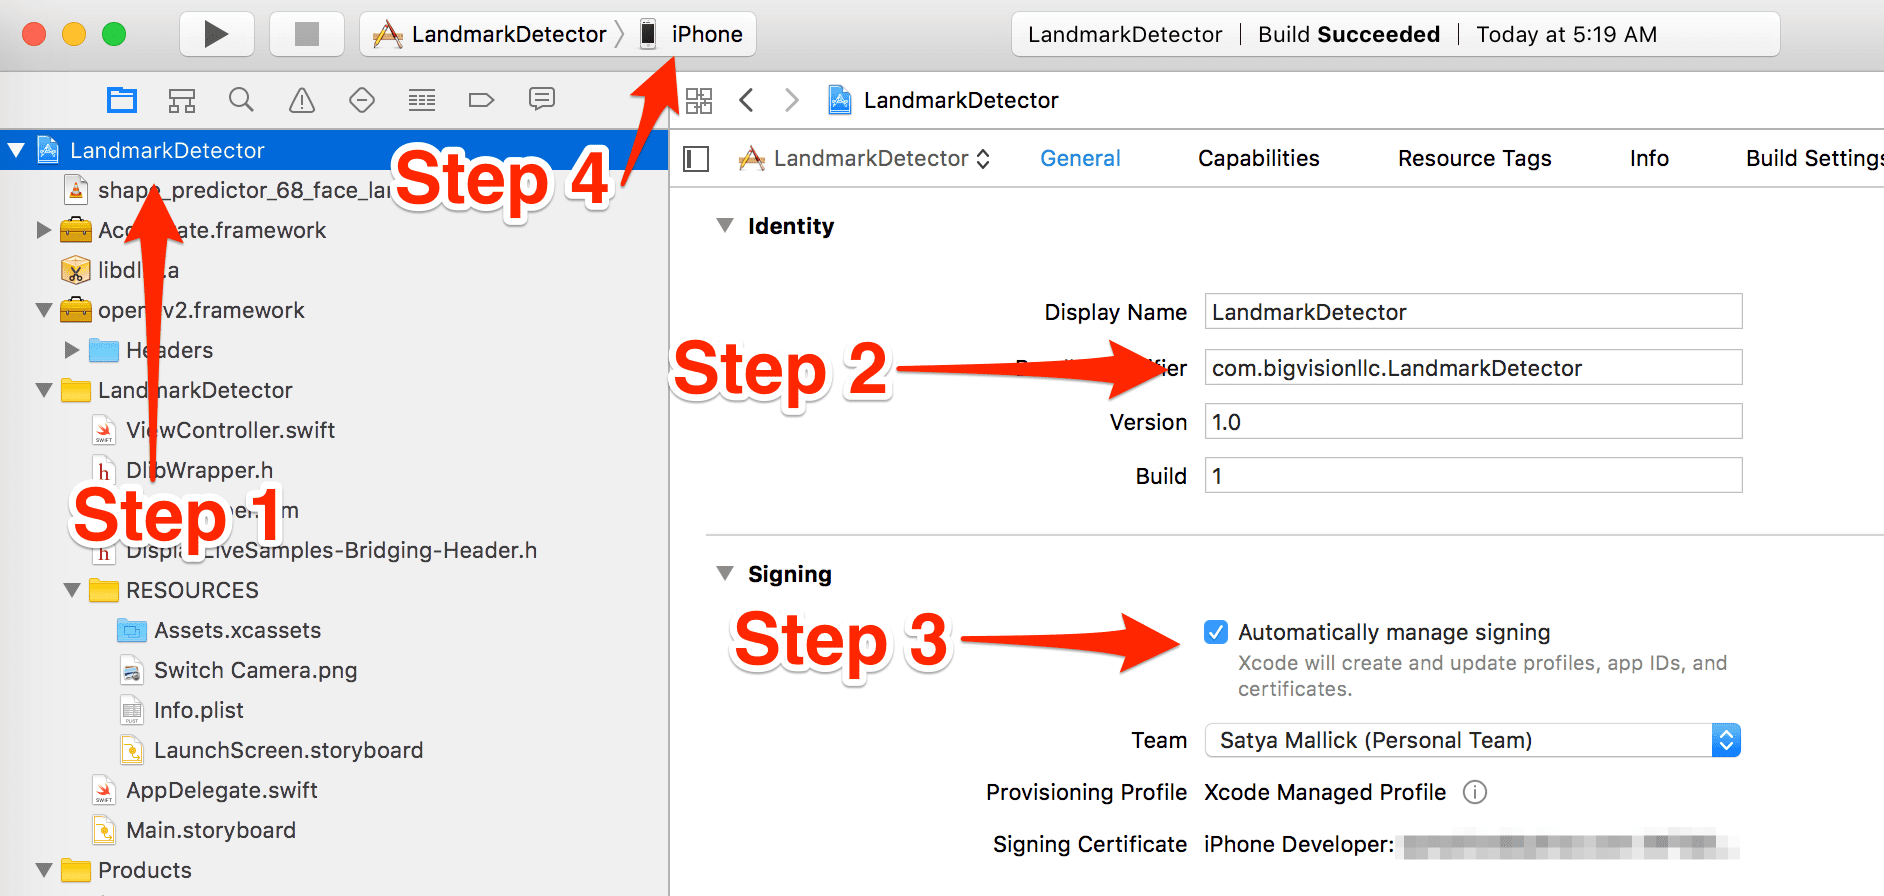
Task: Select the LandmarkDetector scheme in toolbar
Action: pyautogui.click(x=490, y=34)
